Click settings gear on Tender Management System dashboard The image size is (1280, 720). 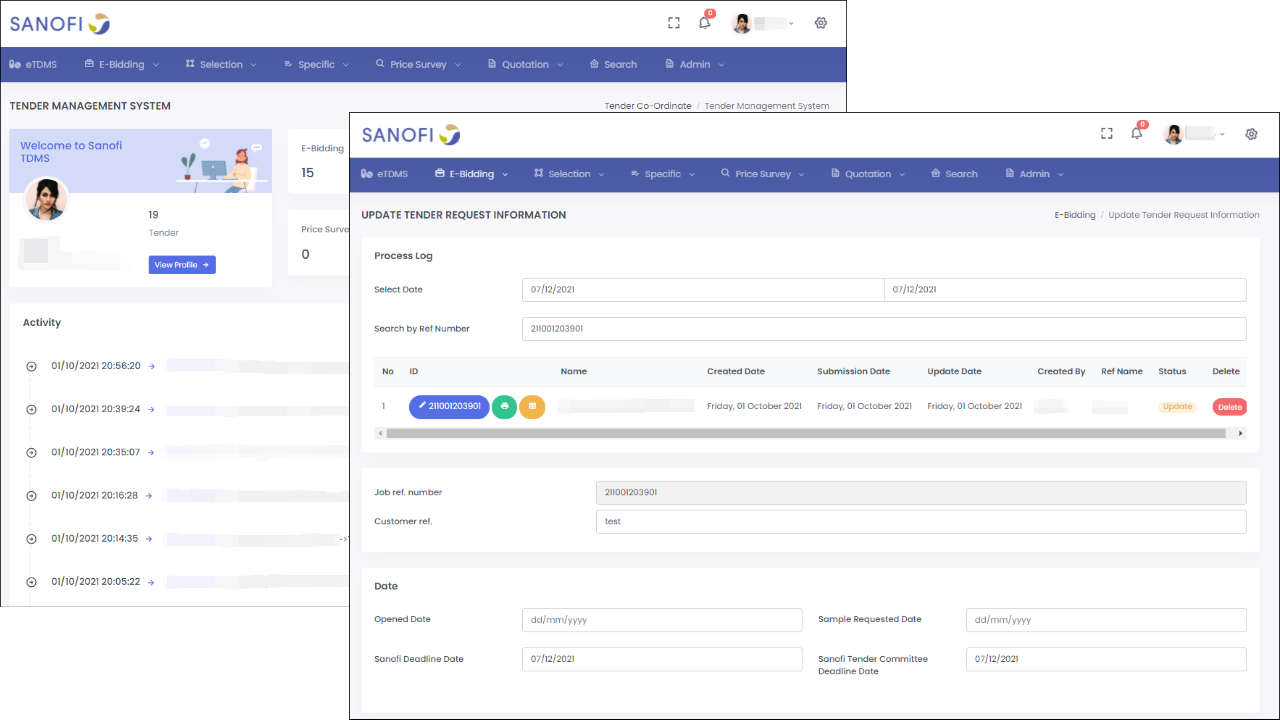click(821, 23)
